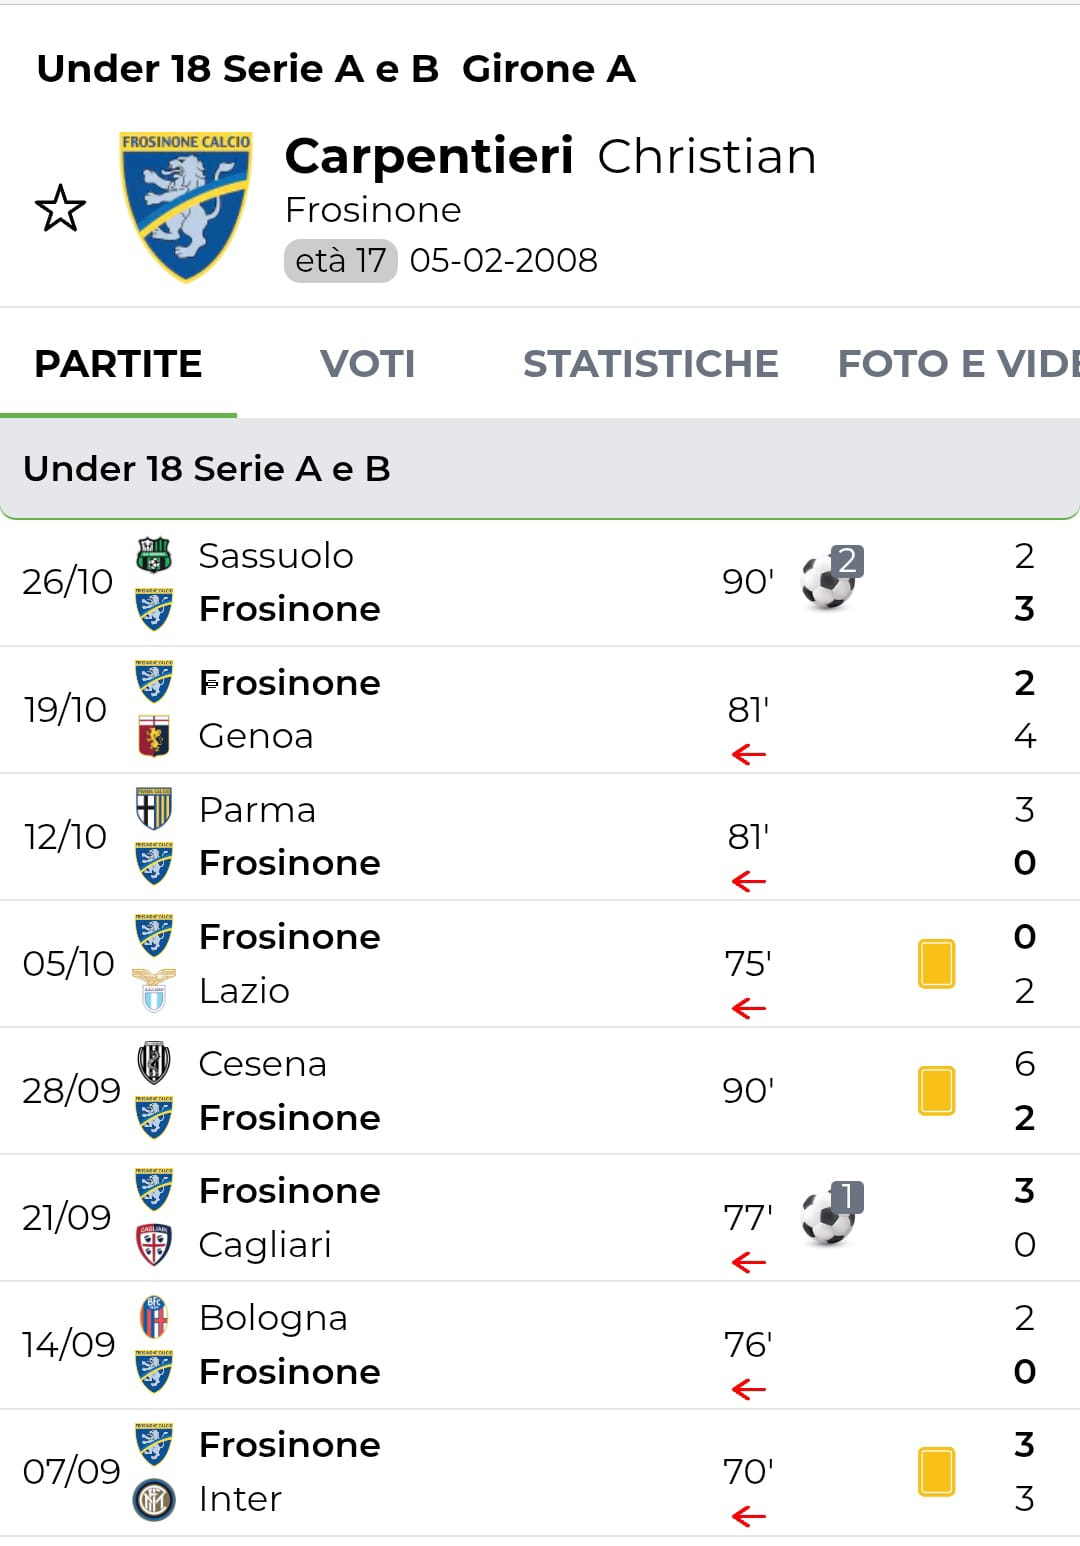The image size is (1080, 1546).
Task: Click the substitution arrow in Parma match
Action: [748, 882]
